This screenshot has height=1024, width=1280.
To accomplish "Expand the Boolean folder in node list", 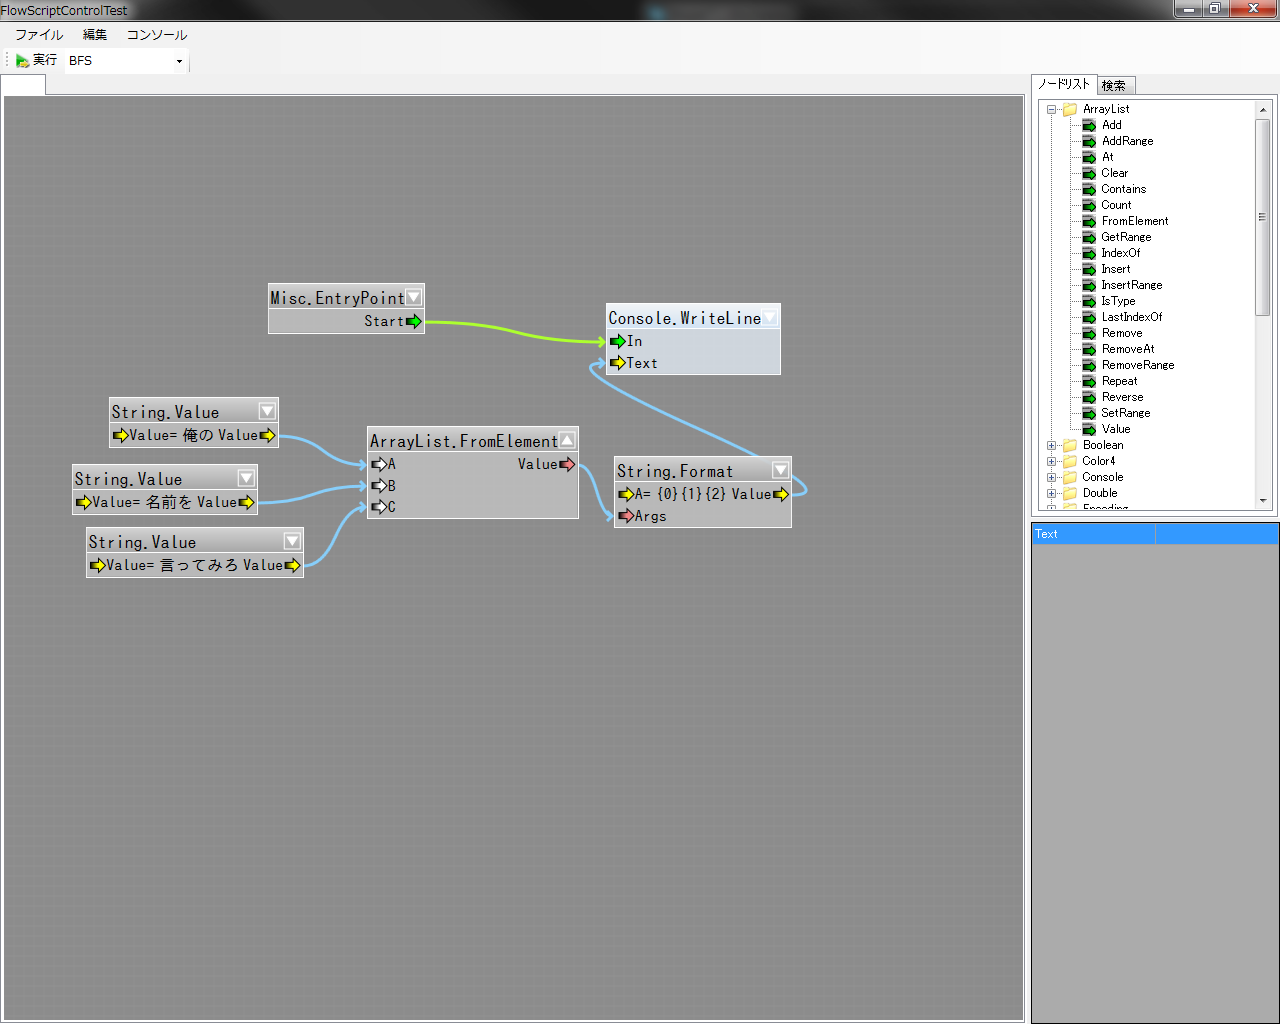I will (x=1051, y=445).
